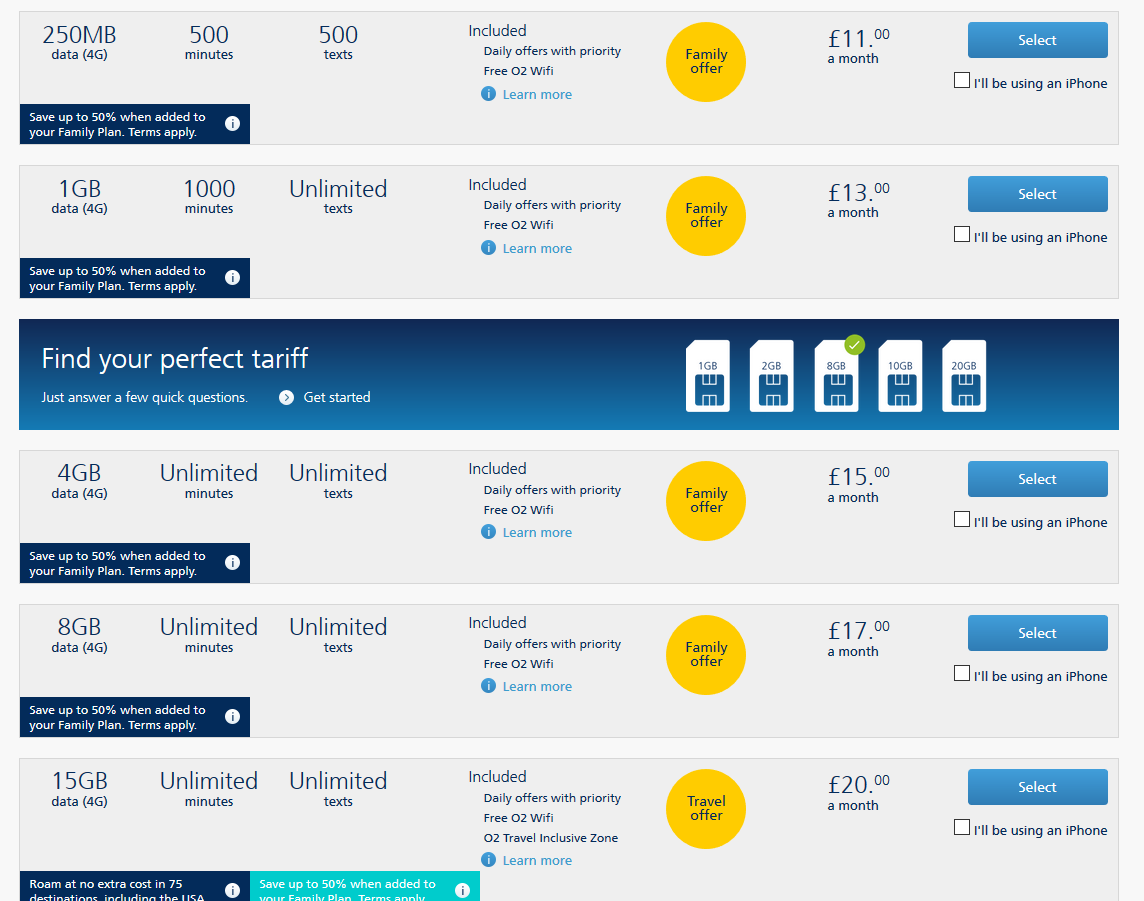The height and width of the screenshot is (901, 1144).
Task: Select the 8GB £17 a month plan
Action: [1037, 633]
